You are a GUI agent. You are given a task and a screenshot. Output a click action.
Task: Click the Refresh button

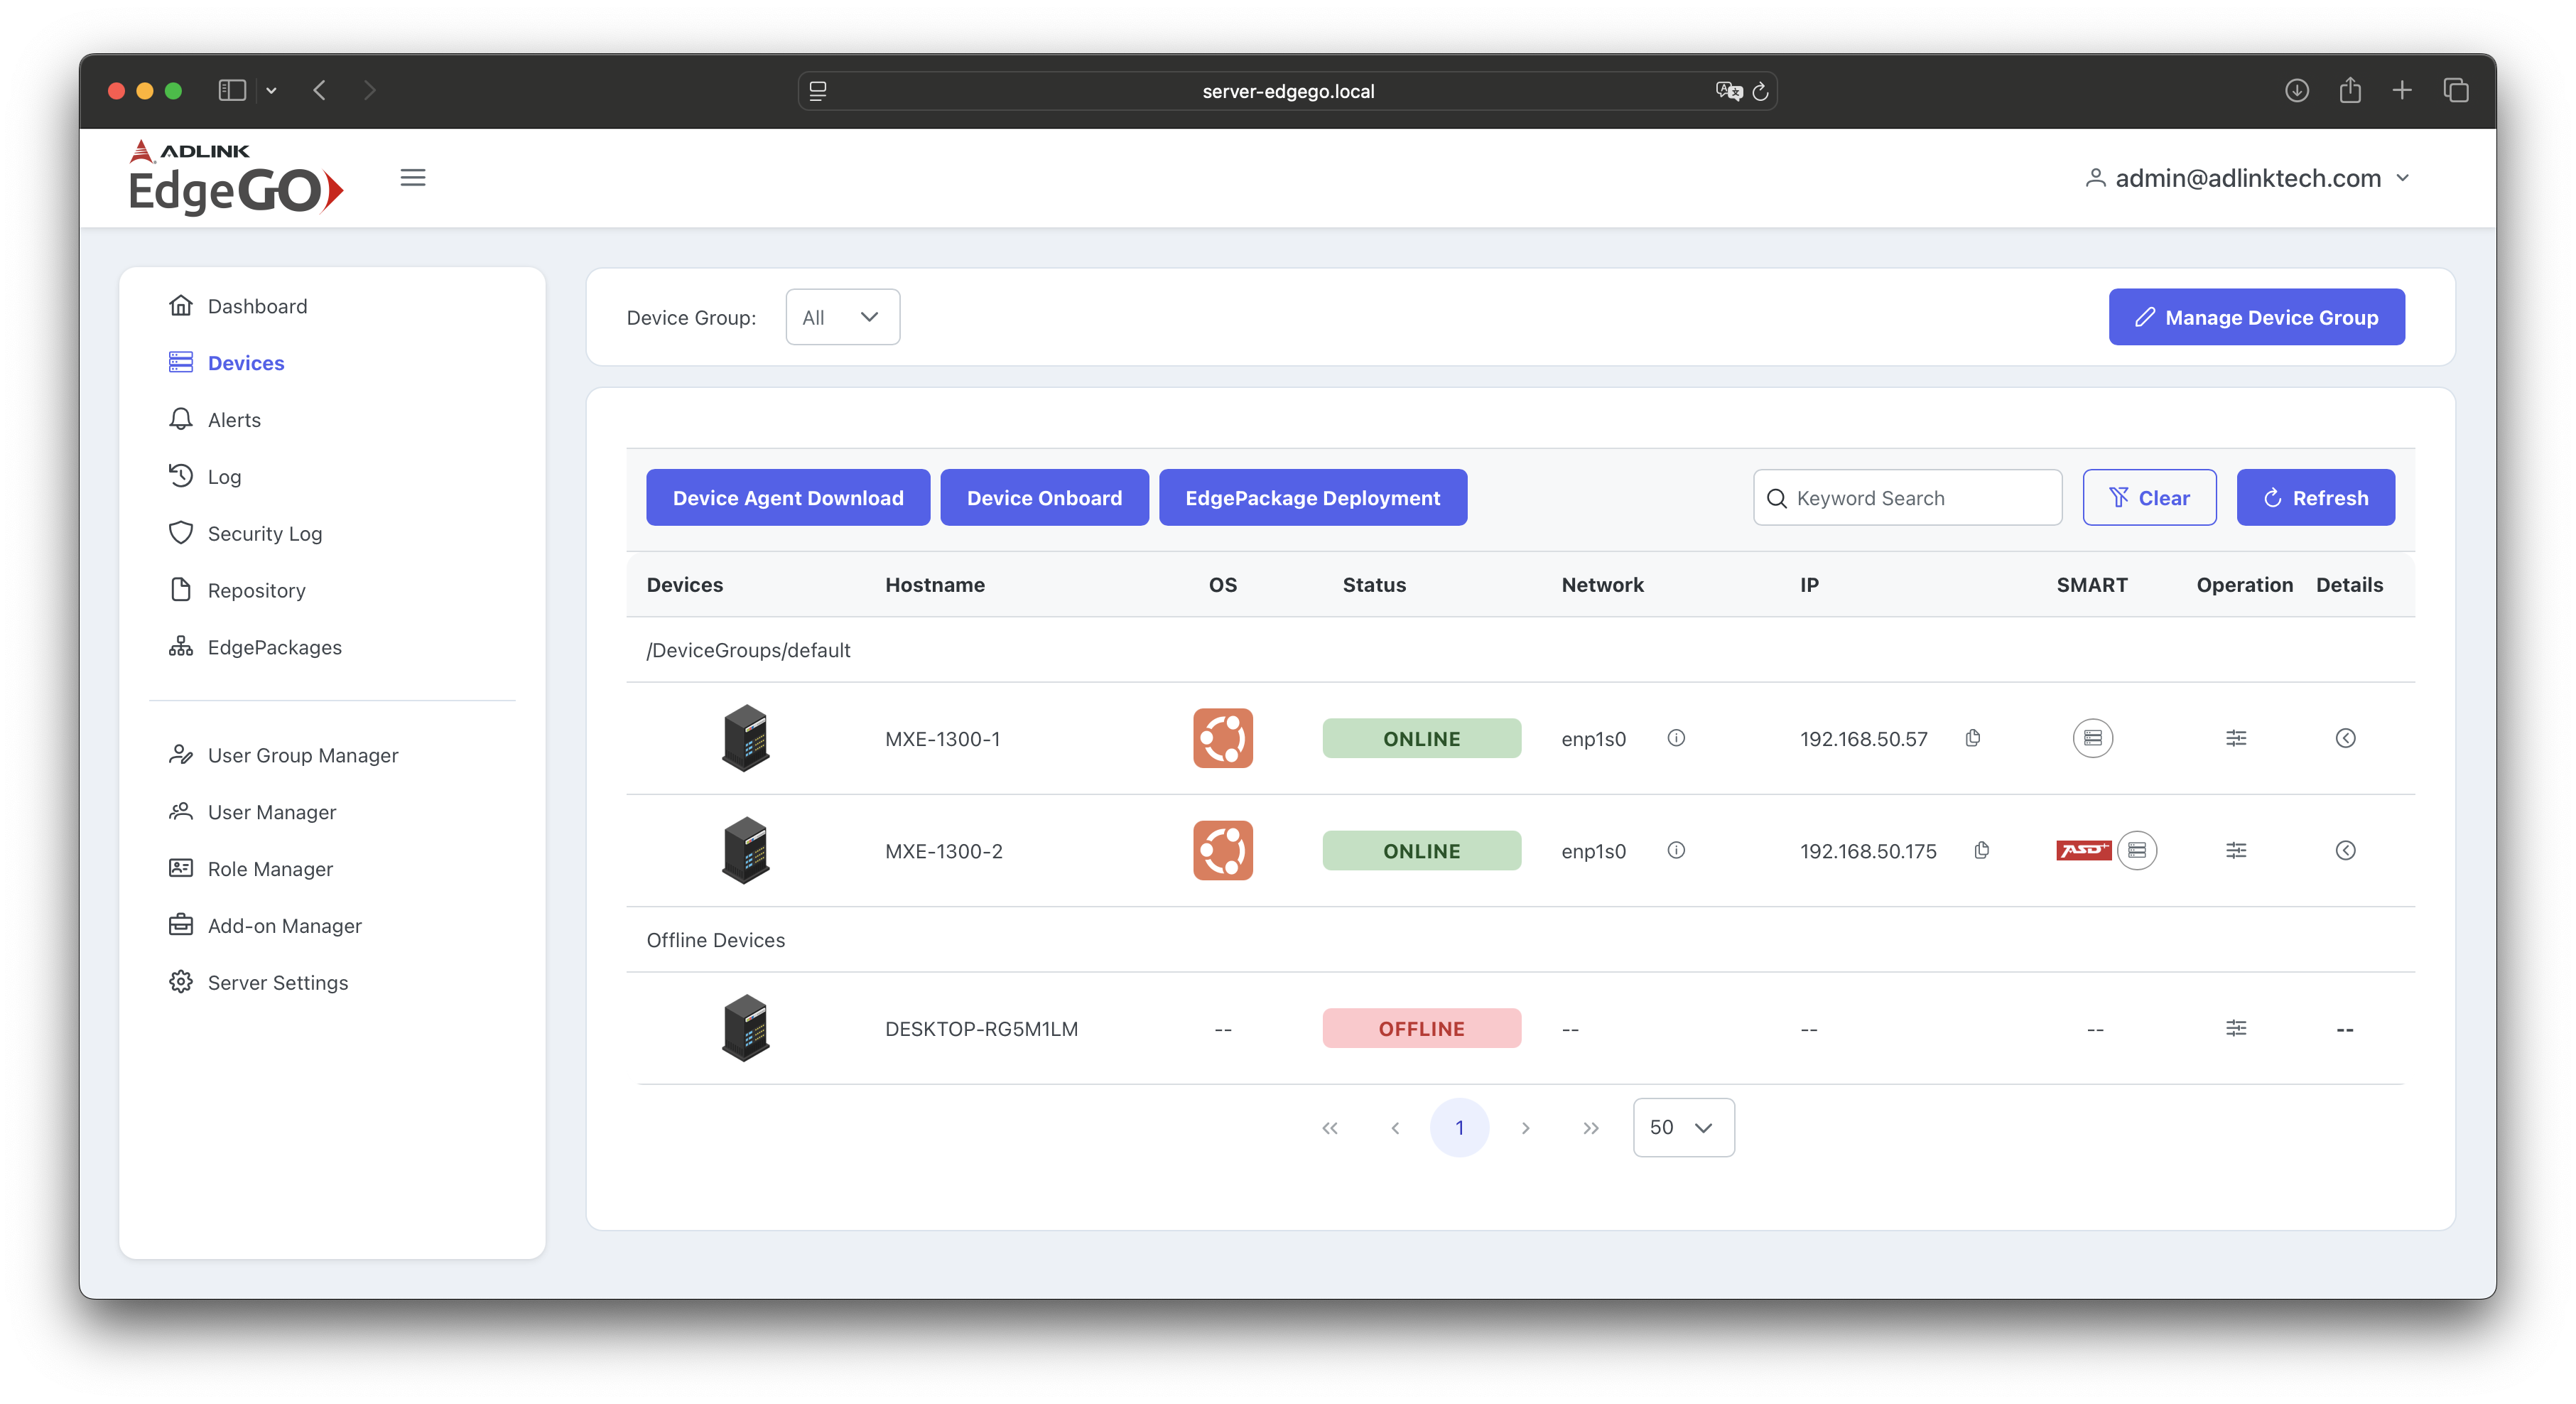2315,497
